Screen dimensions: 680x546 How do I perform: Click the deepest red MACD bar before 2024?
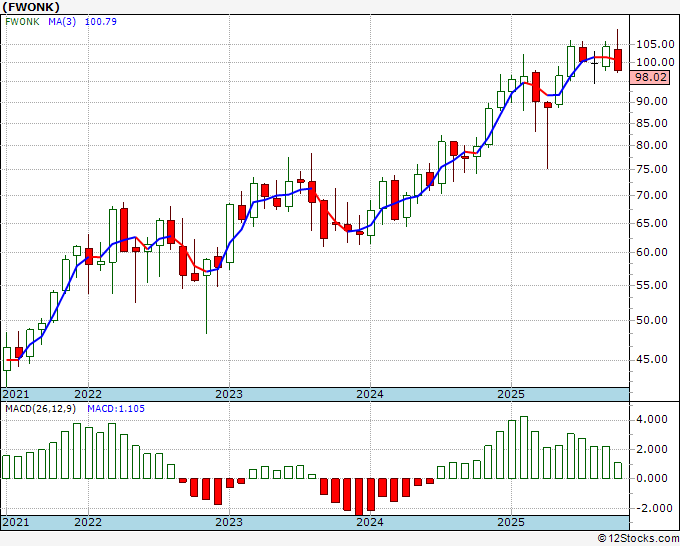pos(359,497)
